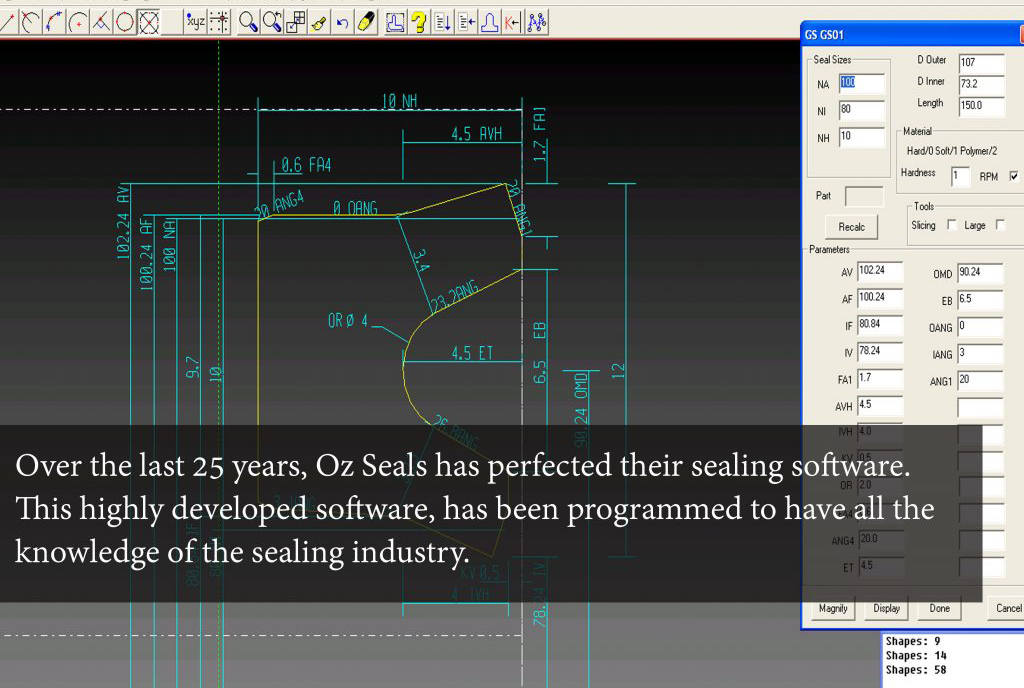The width and height of the screenshot is (1024, 688).
Task: Click the EB parameter field
Action: click(980, 300)
